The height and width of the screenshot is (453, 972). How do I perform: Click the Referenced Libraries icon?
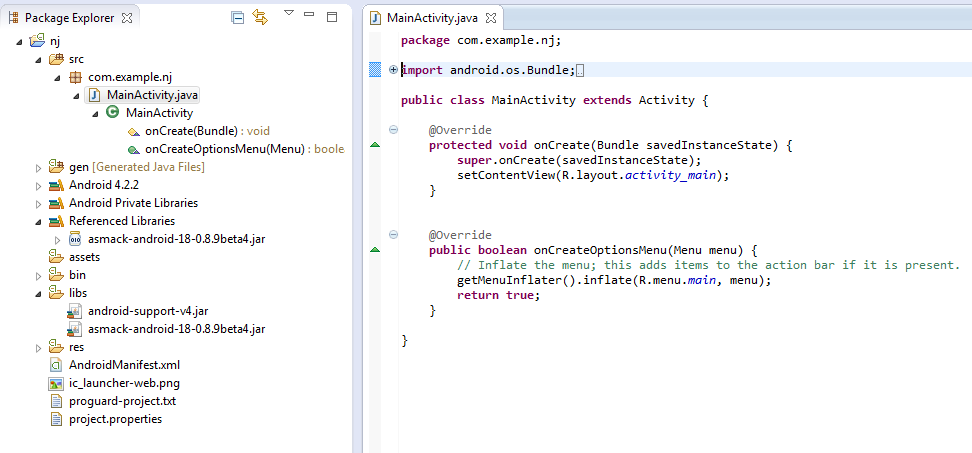coord(56,221)
